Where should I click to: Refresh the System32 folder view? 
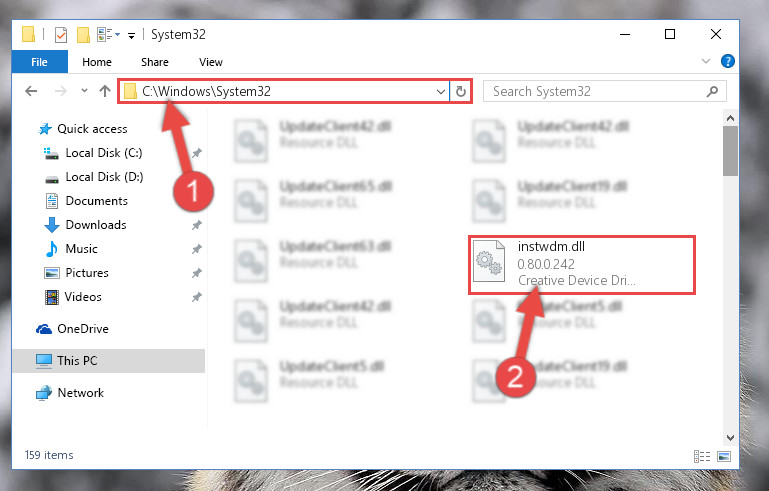coord(461,91)
